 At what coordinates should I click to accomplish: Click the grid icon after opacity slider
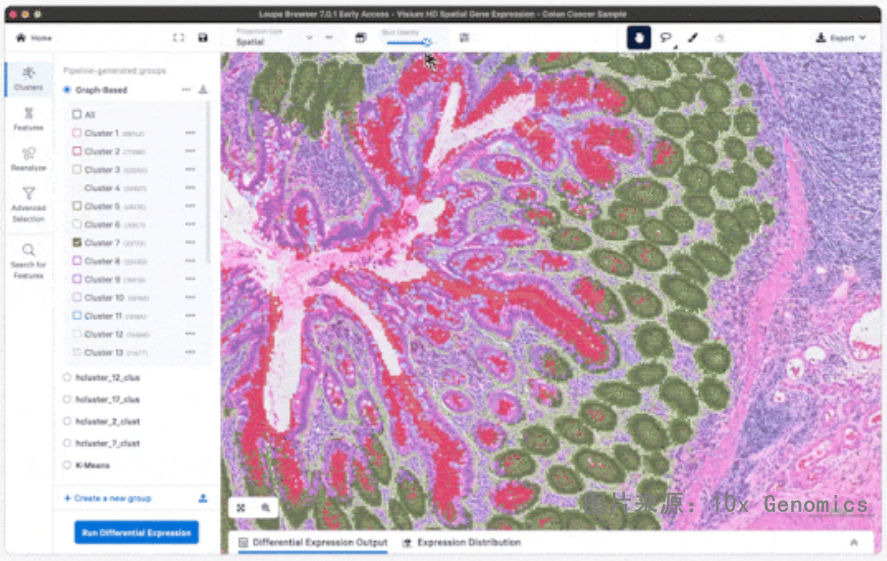(464, 37)
